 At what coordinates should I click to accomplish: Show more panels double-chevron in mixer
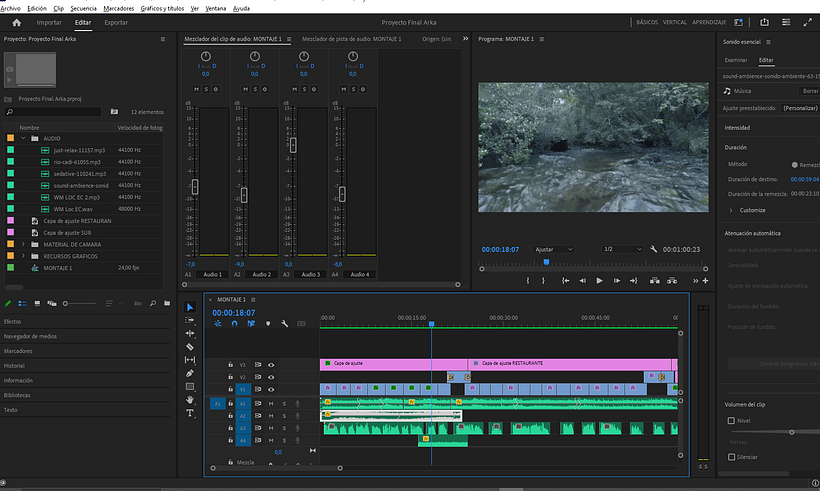tap(465, 39)
